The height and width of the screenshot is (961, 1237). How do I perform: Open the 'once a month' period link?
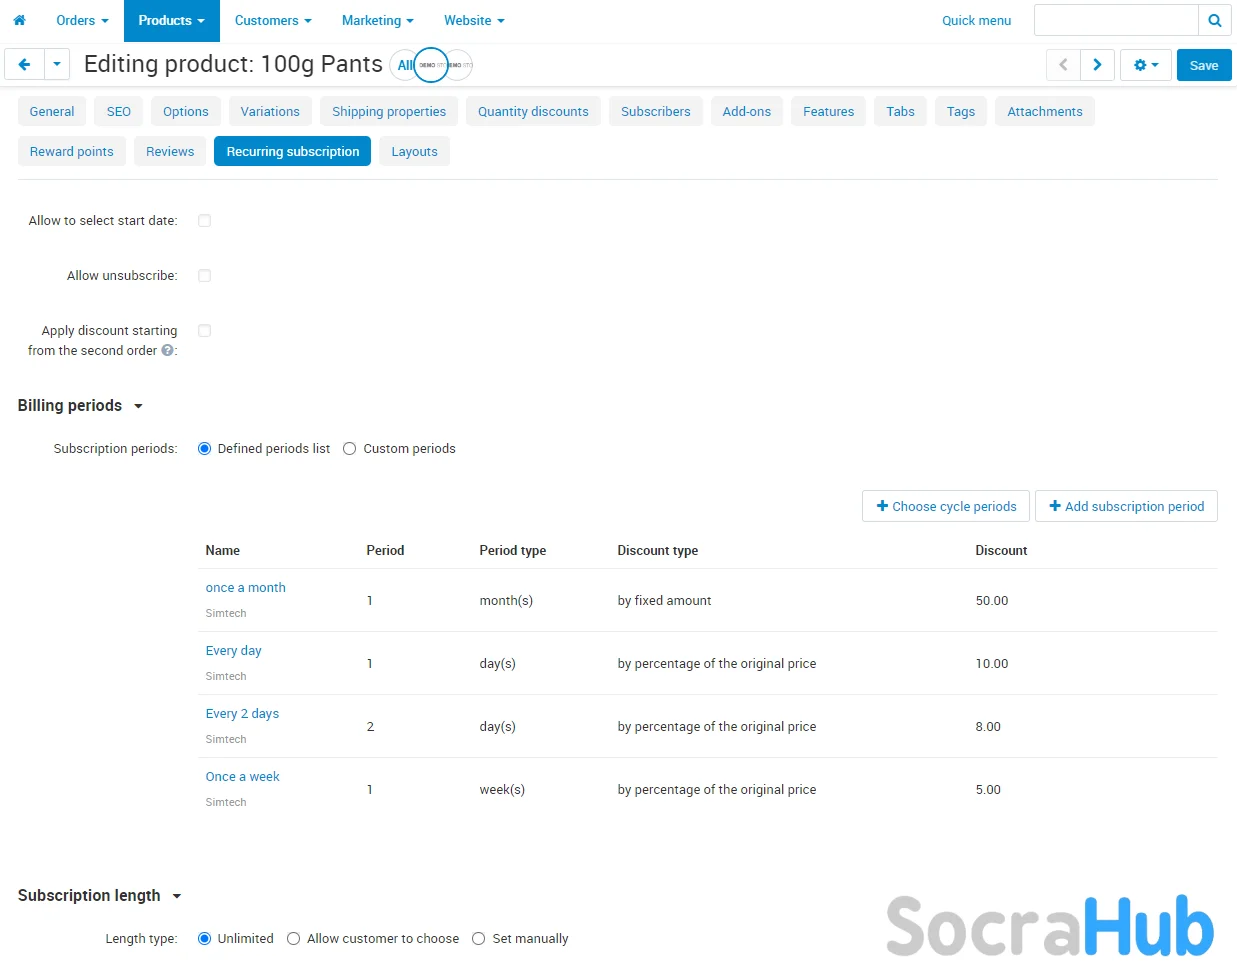pos(245,588)
